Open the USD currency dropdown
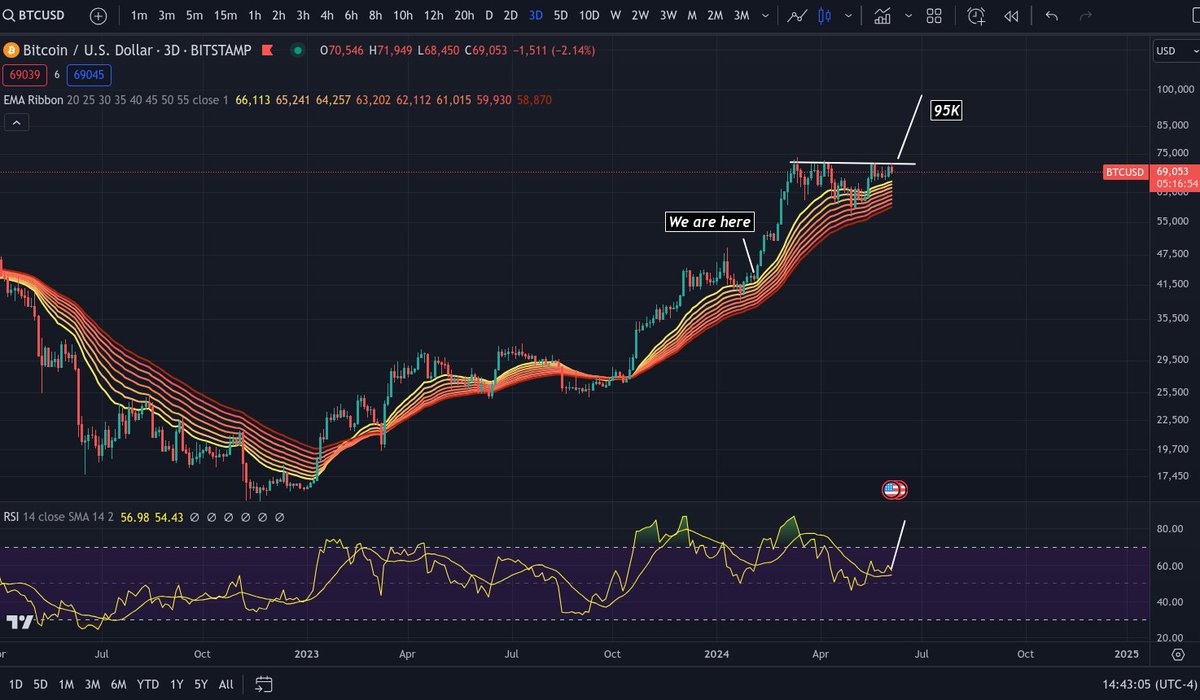 [x=1174, y=50]
